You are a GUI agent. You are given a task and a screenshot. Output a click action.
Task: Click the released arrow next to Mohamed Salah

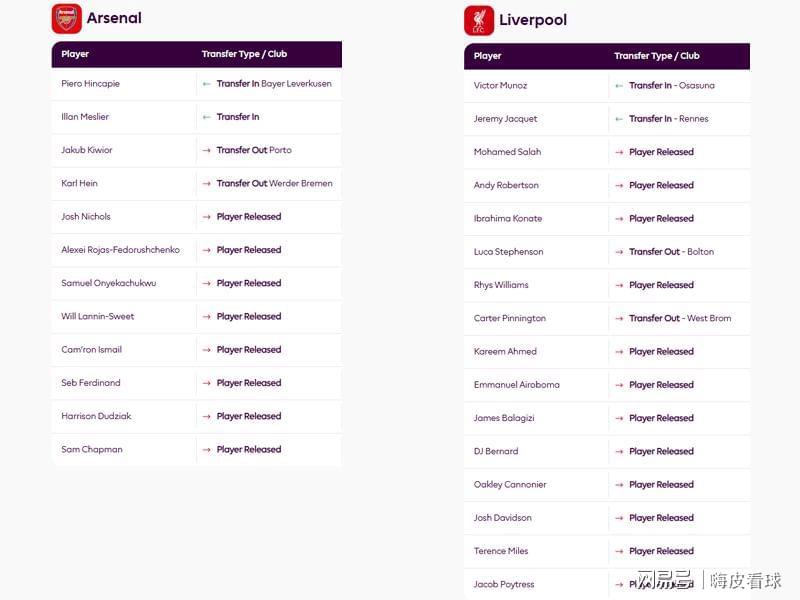pyautogui.click(x=619, y=153)
